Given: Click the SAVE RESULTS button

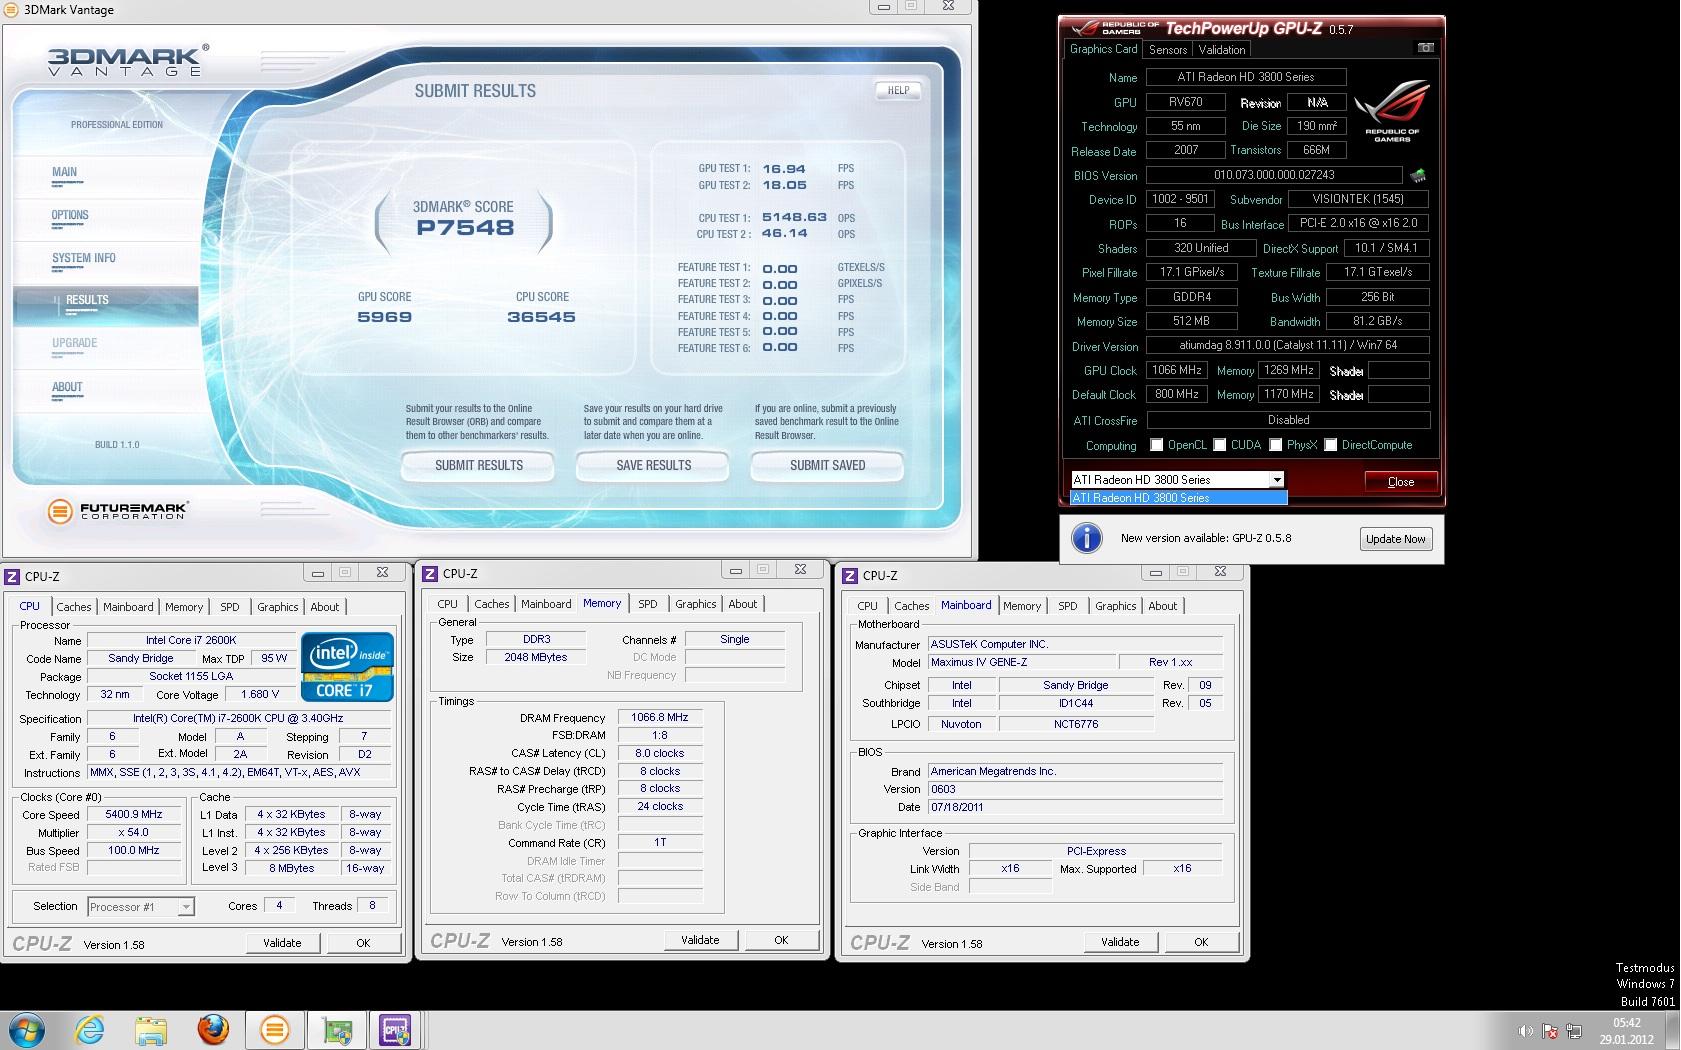Looking at the screenshot, I should click(x=653, y=466).
